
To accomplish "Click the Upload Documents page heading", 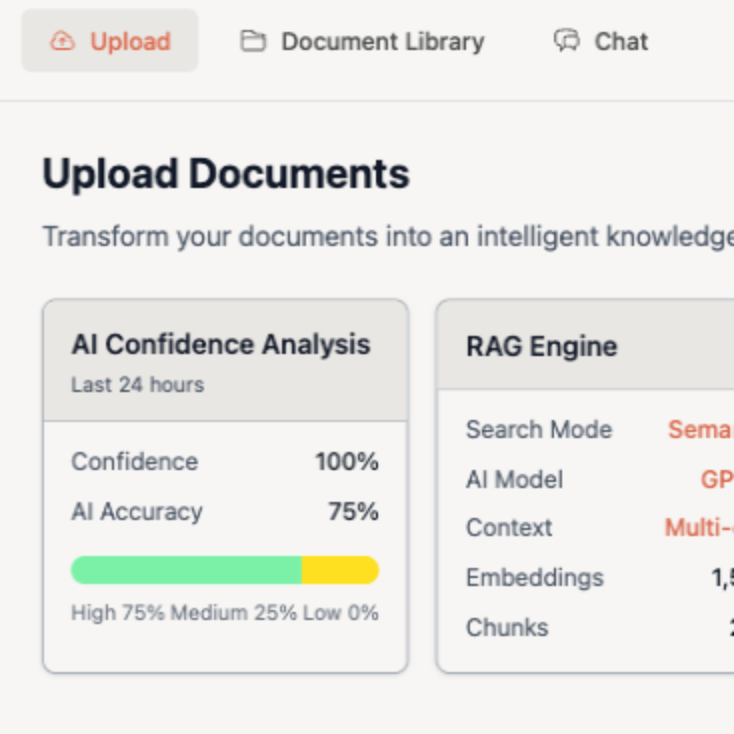I will pos(225,174).
